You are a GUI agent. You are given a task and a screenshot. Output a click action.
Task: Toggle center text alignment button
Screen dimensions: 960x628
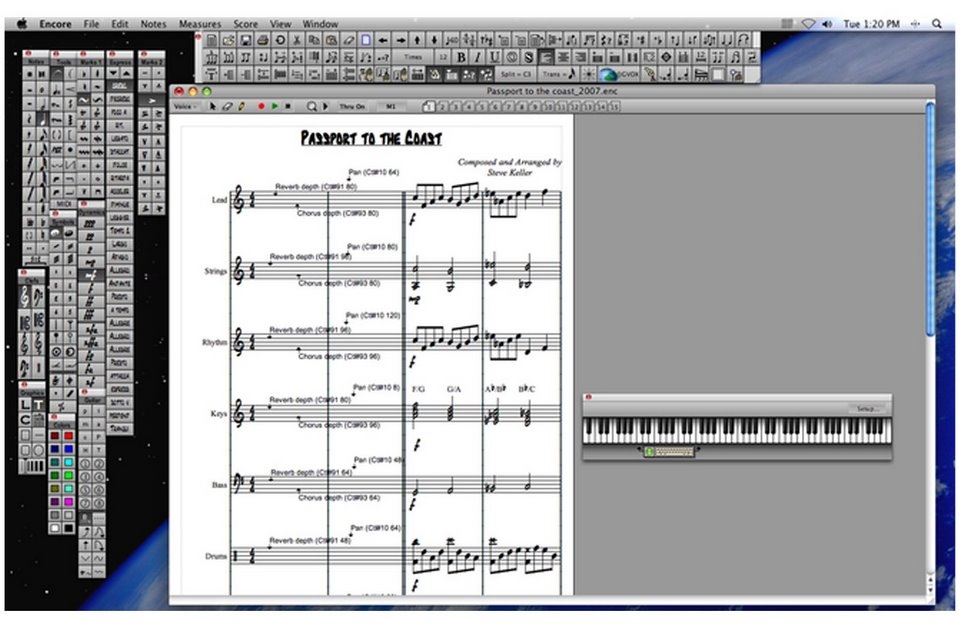(563, 58)
